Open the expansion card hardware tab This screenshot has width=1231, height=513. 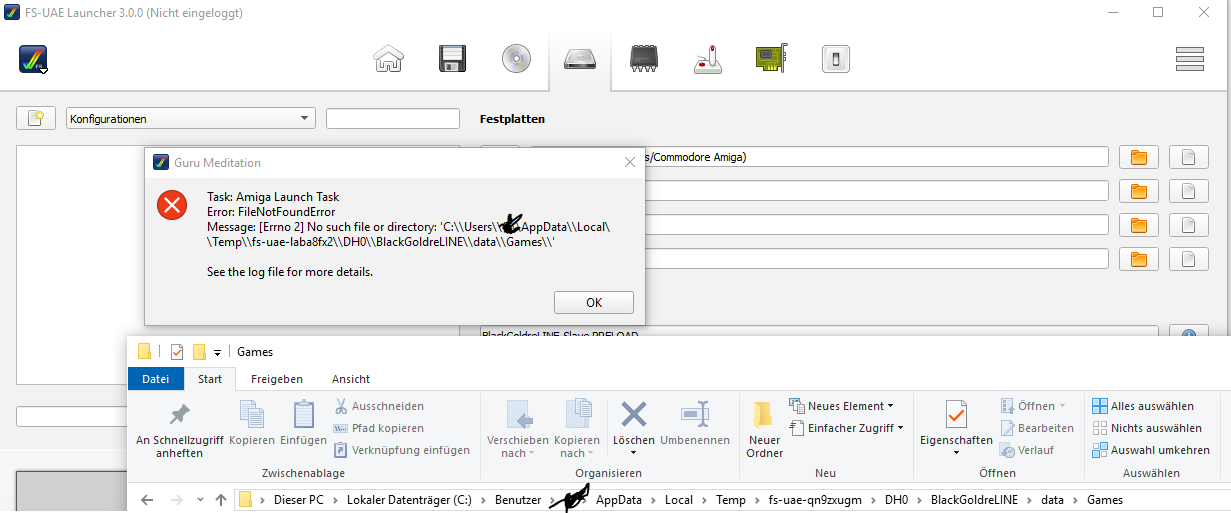point(772,59)
